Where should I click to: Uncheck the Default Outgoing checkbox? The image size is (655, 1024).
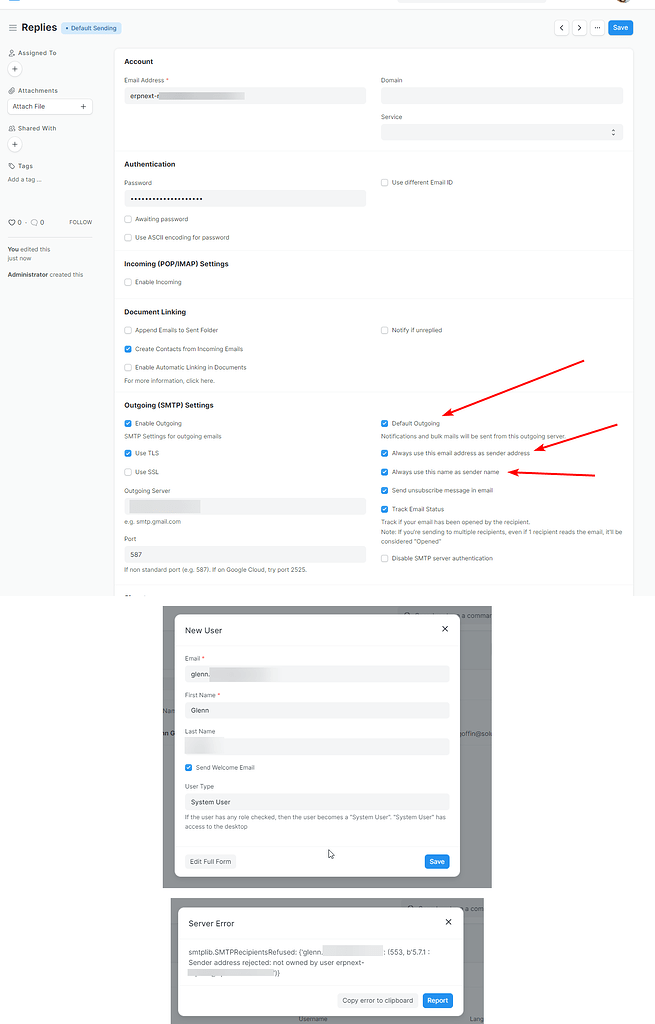[x=385, y=424]
